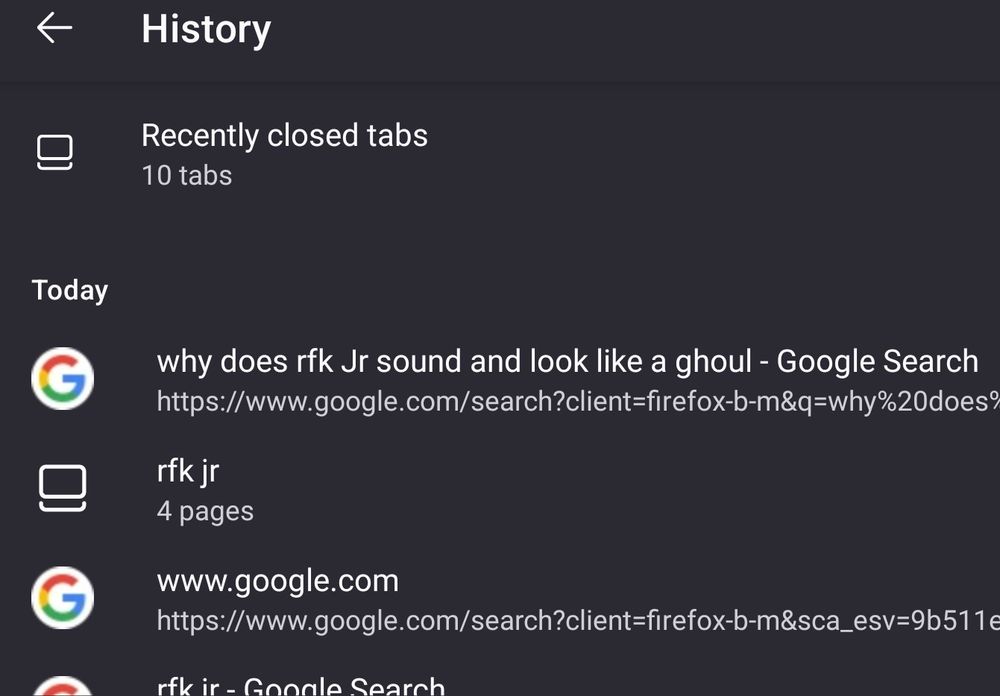Select the stacked-tabs icon in the first row
Screen dimensions: 1000x696
click(x=54, y=152)
